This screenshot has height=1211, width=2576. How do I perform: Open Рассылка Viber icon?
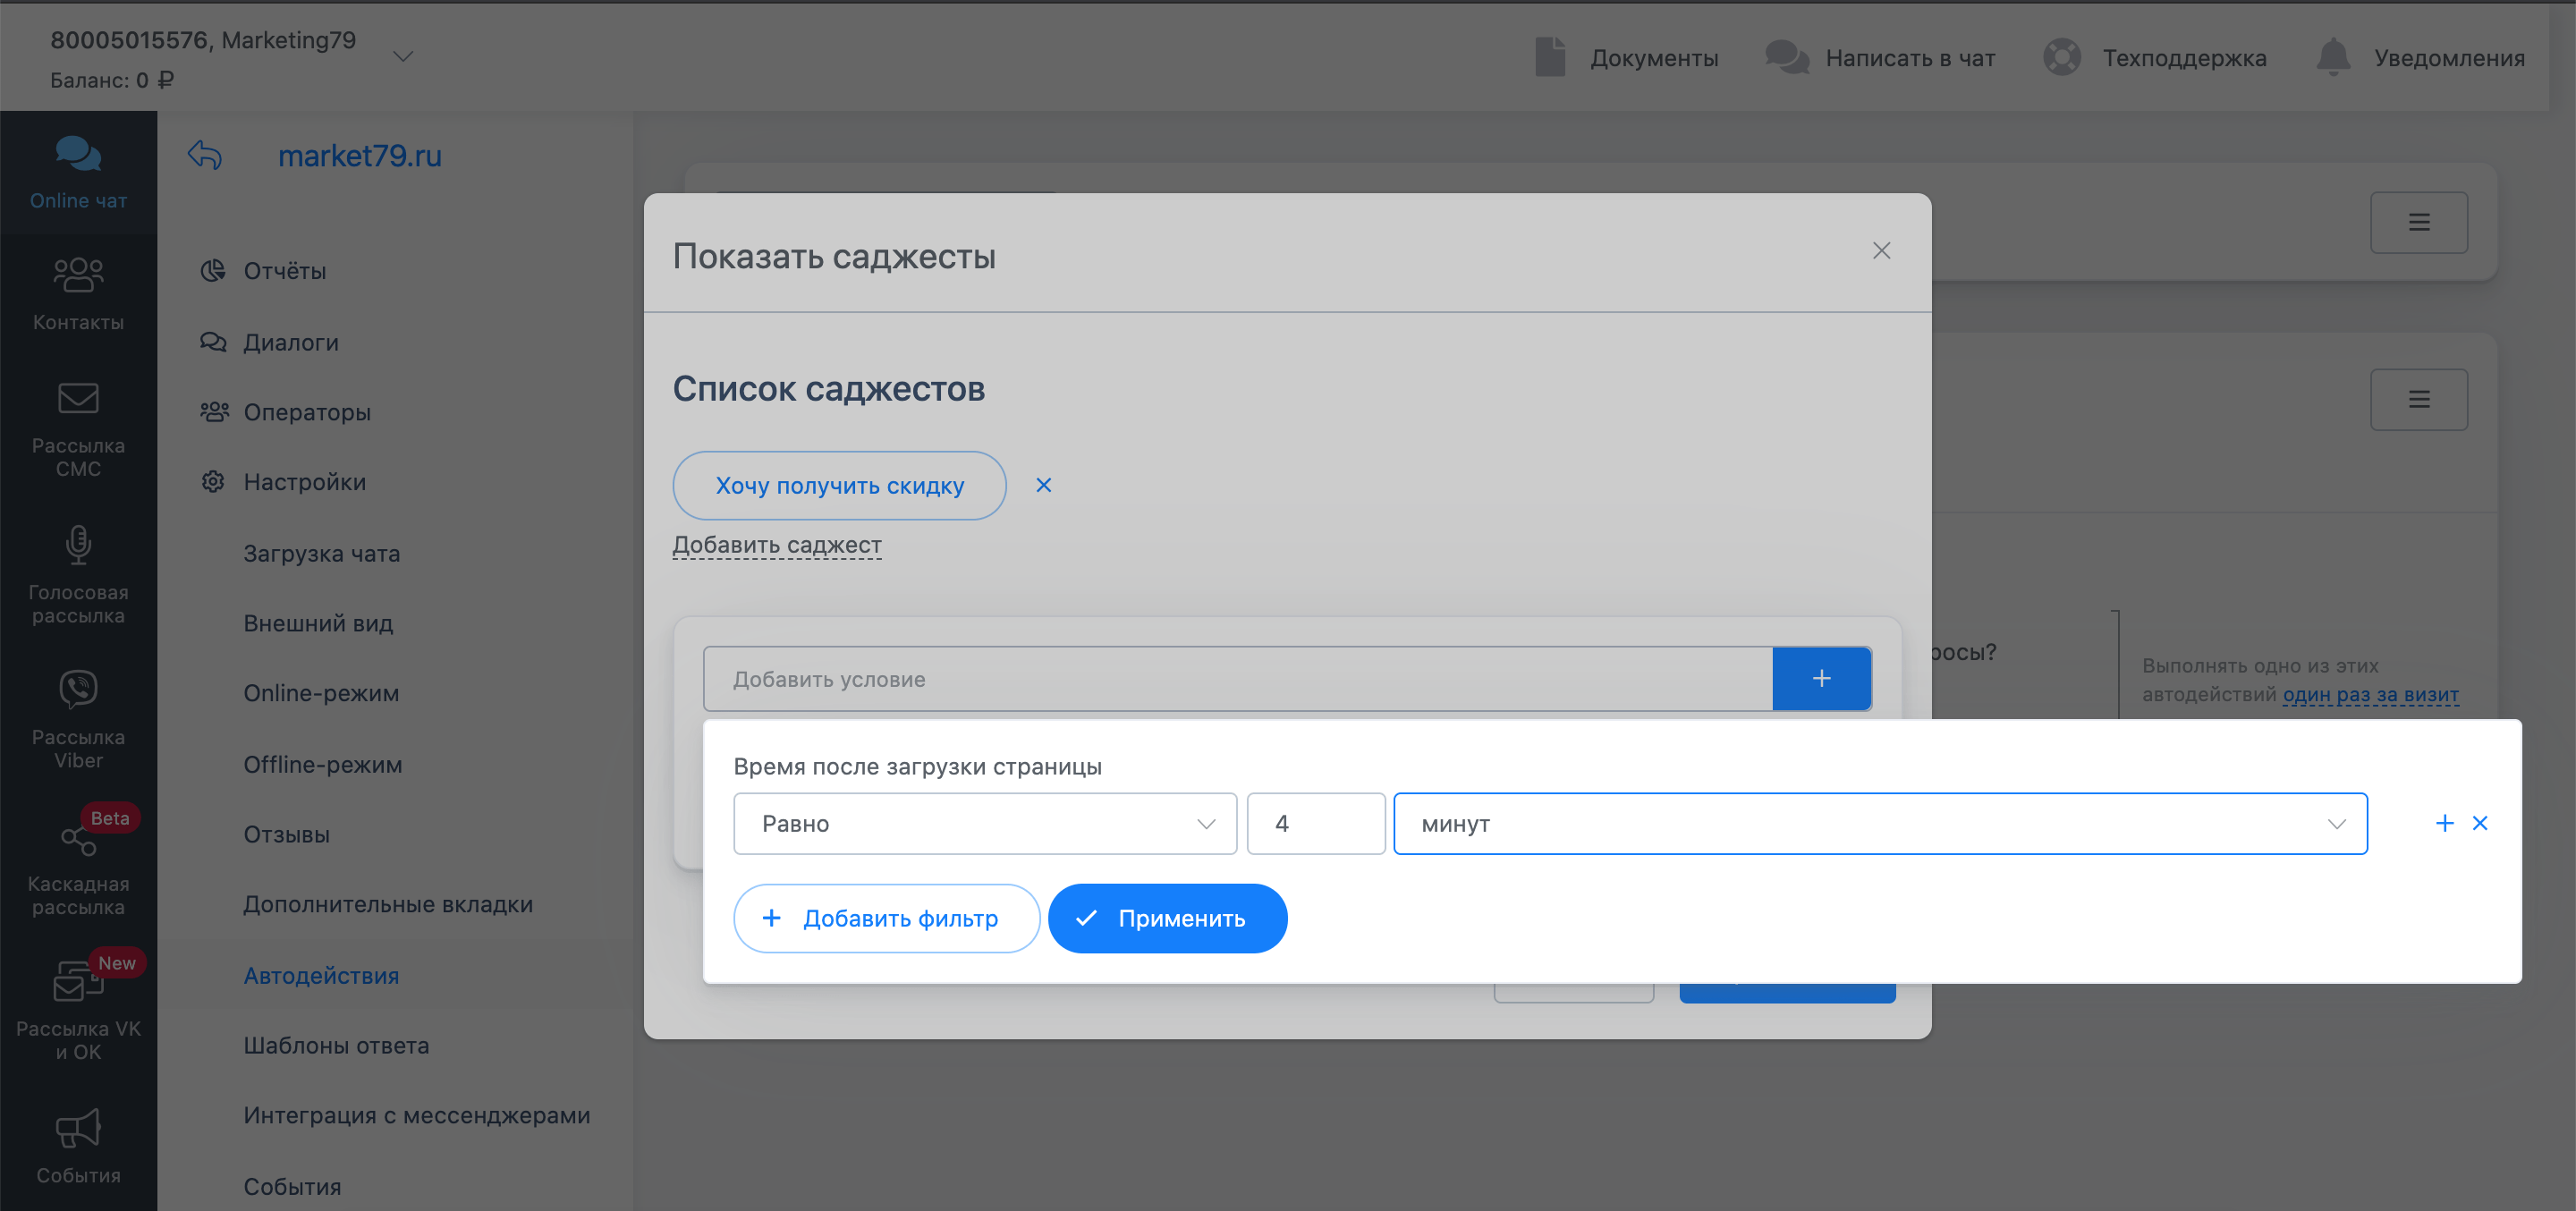click(78, 690)
